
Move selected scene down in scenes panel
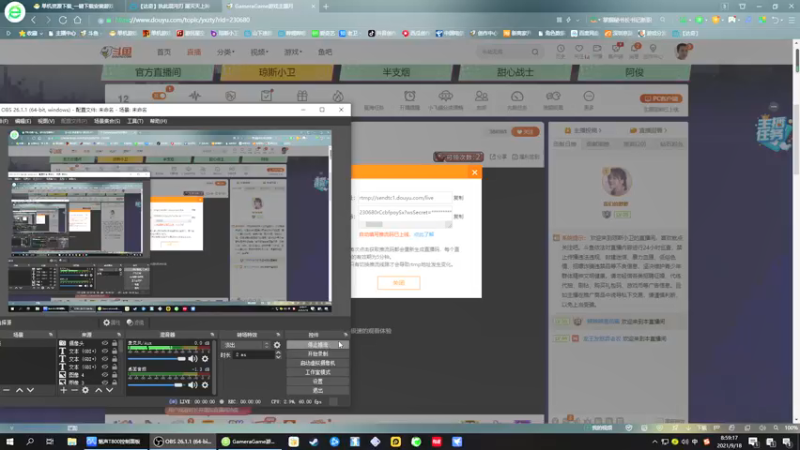[x=31, y=390]
